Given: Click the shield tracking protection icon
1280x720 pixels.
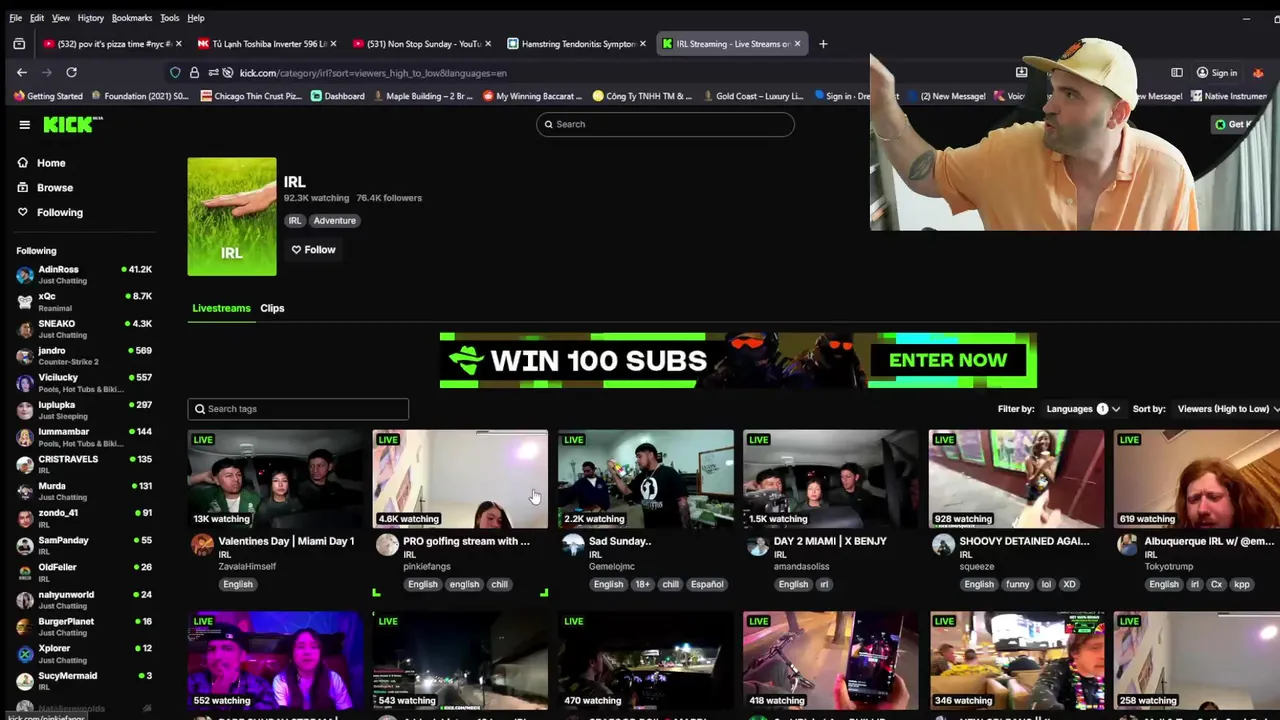Looking at the screenshot, I should 175,73.
